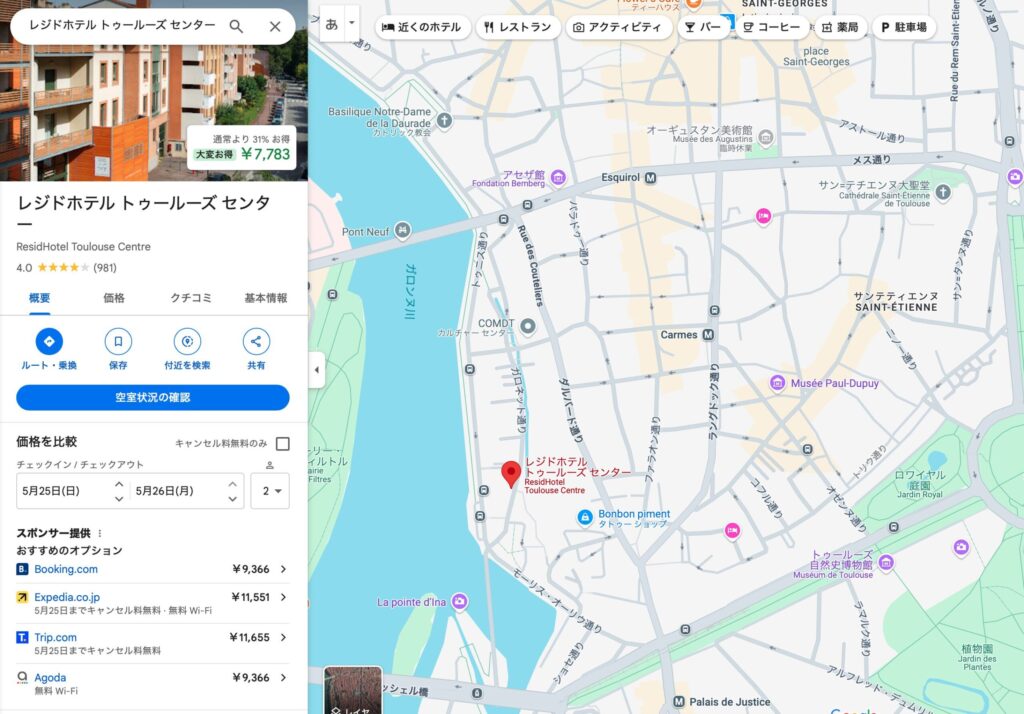Click the pink hotel marker near Esquirol

click(763, 216)
